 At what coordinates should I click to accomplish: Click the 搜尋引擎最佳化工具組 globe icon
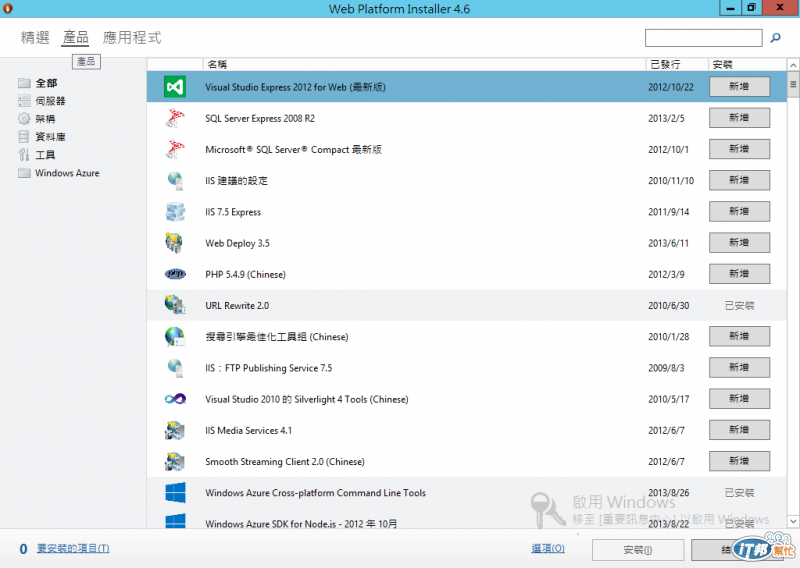174,337
